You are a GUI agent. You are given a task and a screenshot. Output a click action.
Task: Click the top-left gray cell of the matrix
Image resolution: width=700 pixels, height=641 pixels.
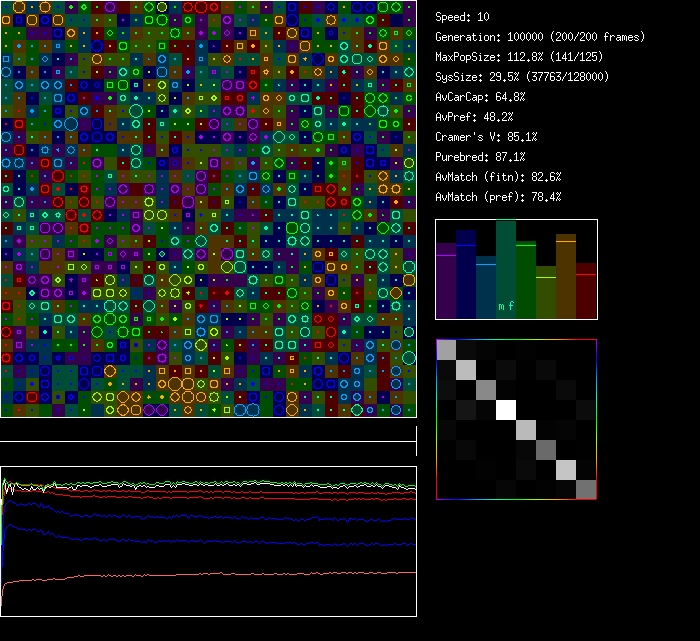tap(446, 350)
